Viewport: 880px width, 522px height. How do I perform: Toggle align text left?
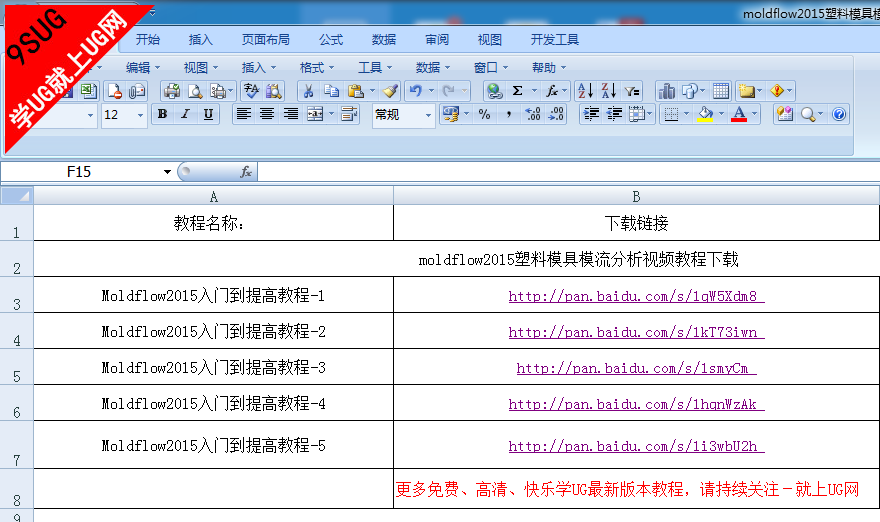[244, 115]
